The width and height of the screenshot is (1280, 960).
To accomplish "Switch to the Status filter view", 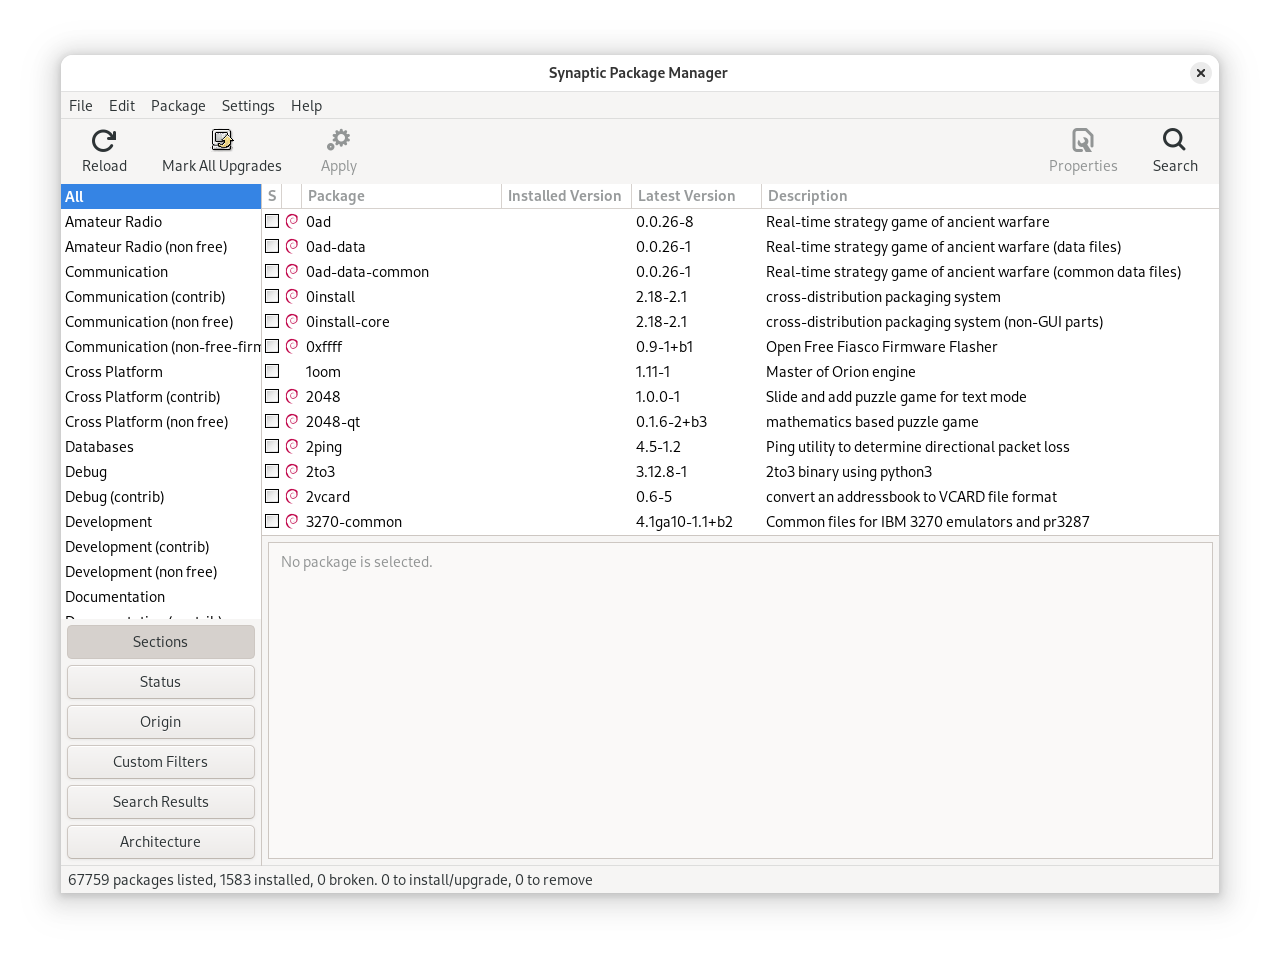I will click(160, 682).
